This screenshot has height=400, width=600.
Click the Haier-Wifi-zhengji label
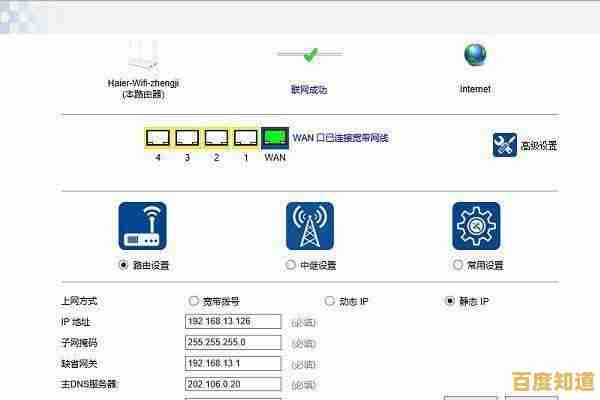pos(143,83)
